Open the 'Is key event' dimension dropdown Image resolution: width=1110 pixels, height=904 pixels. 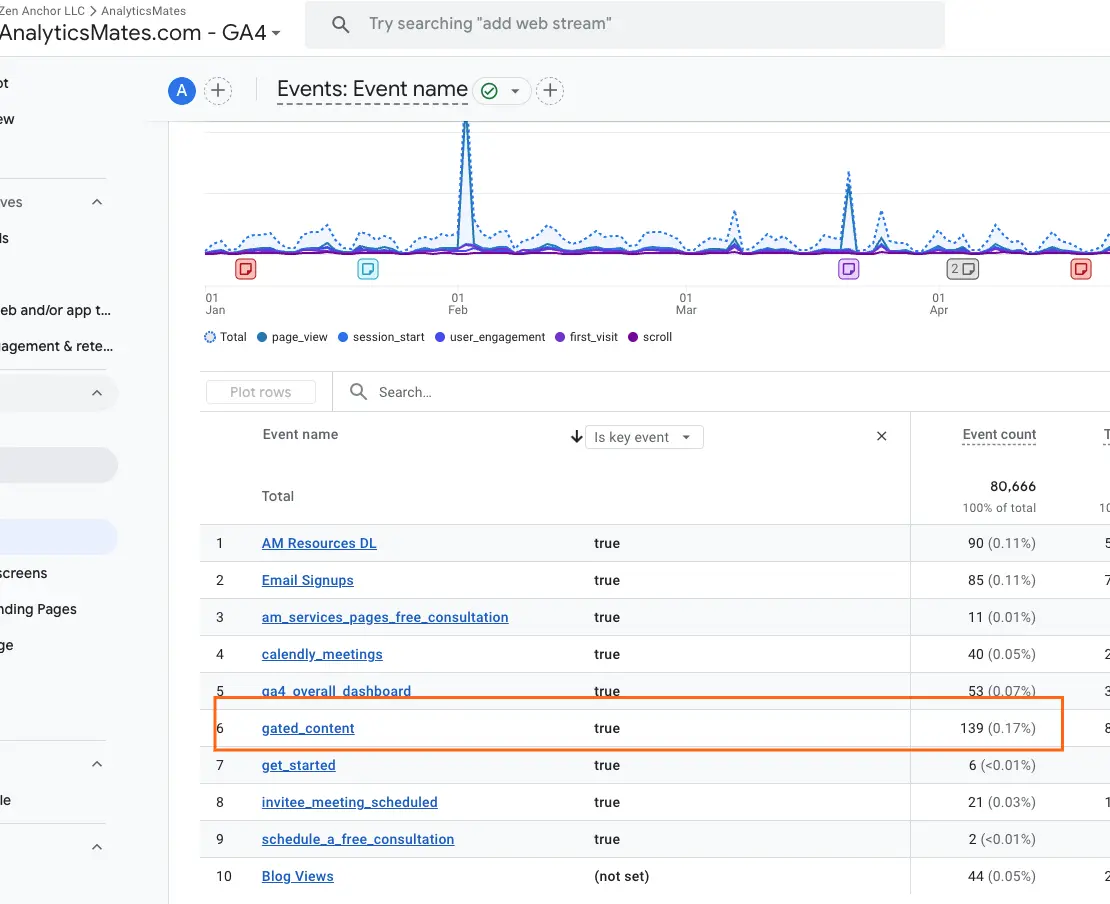click(644, 437)
